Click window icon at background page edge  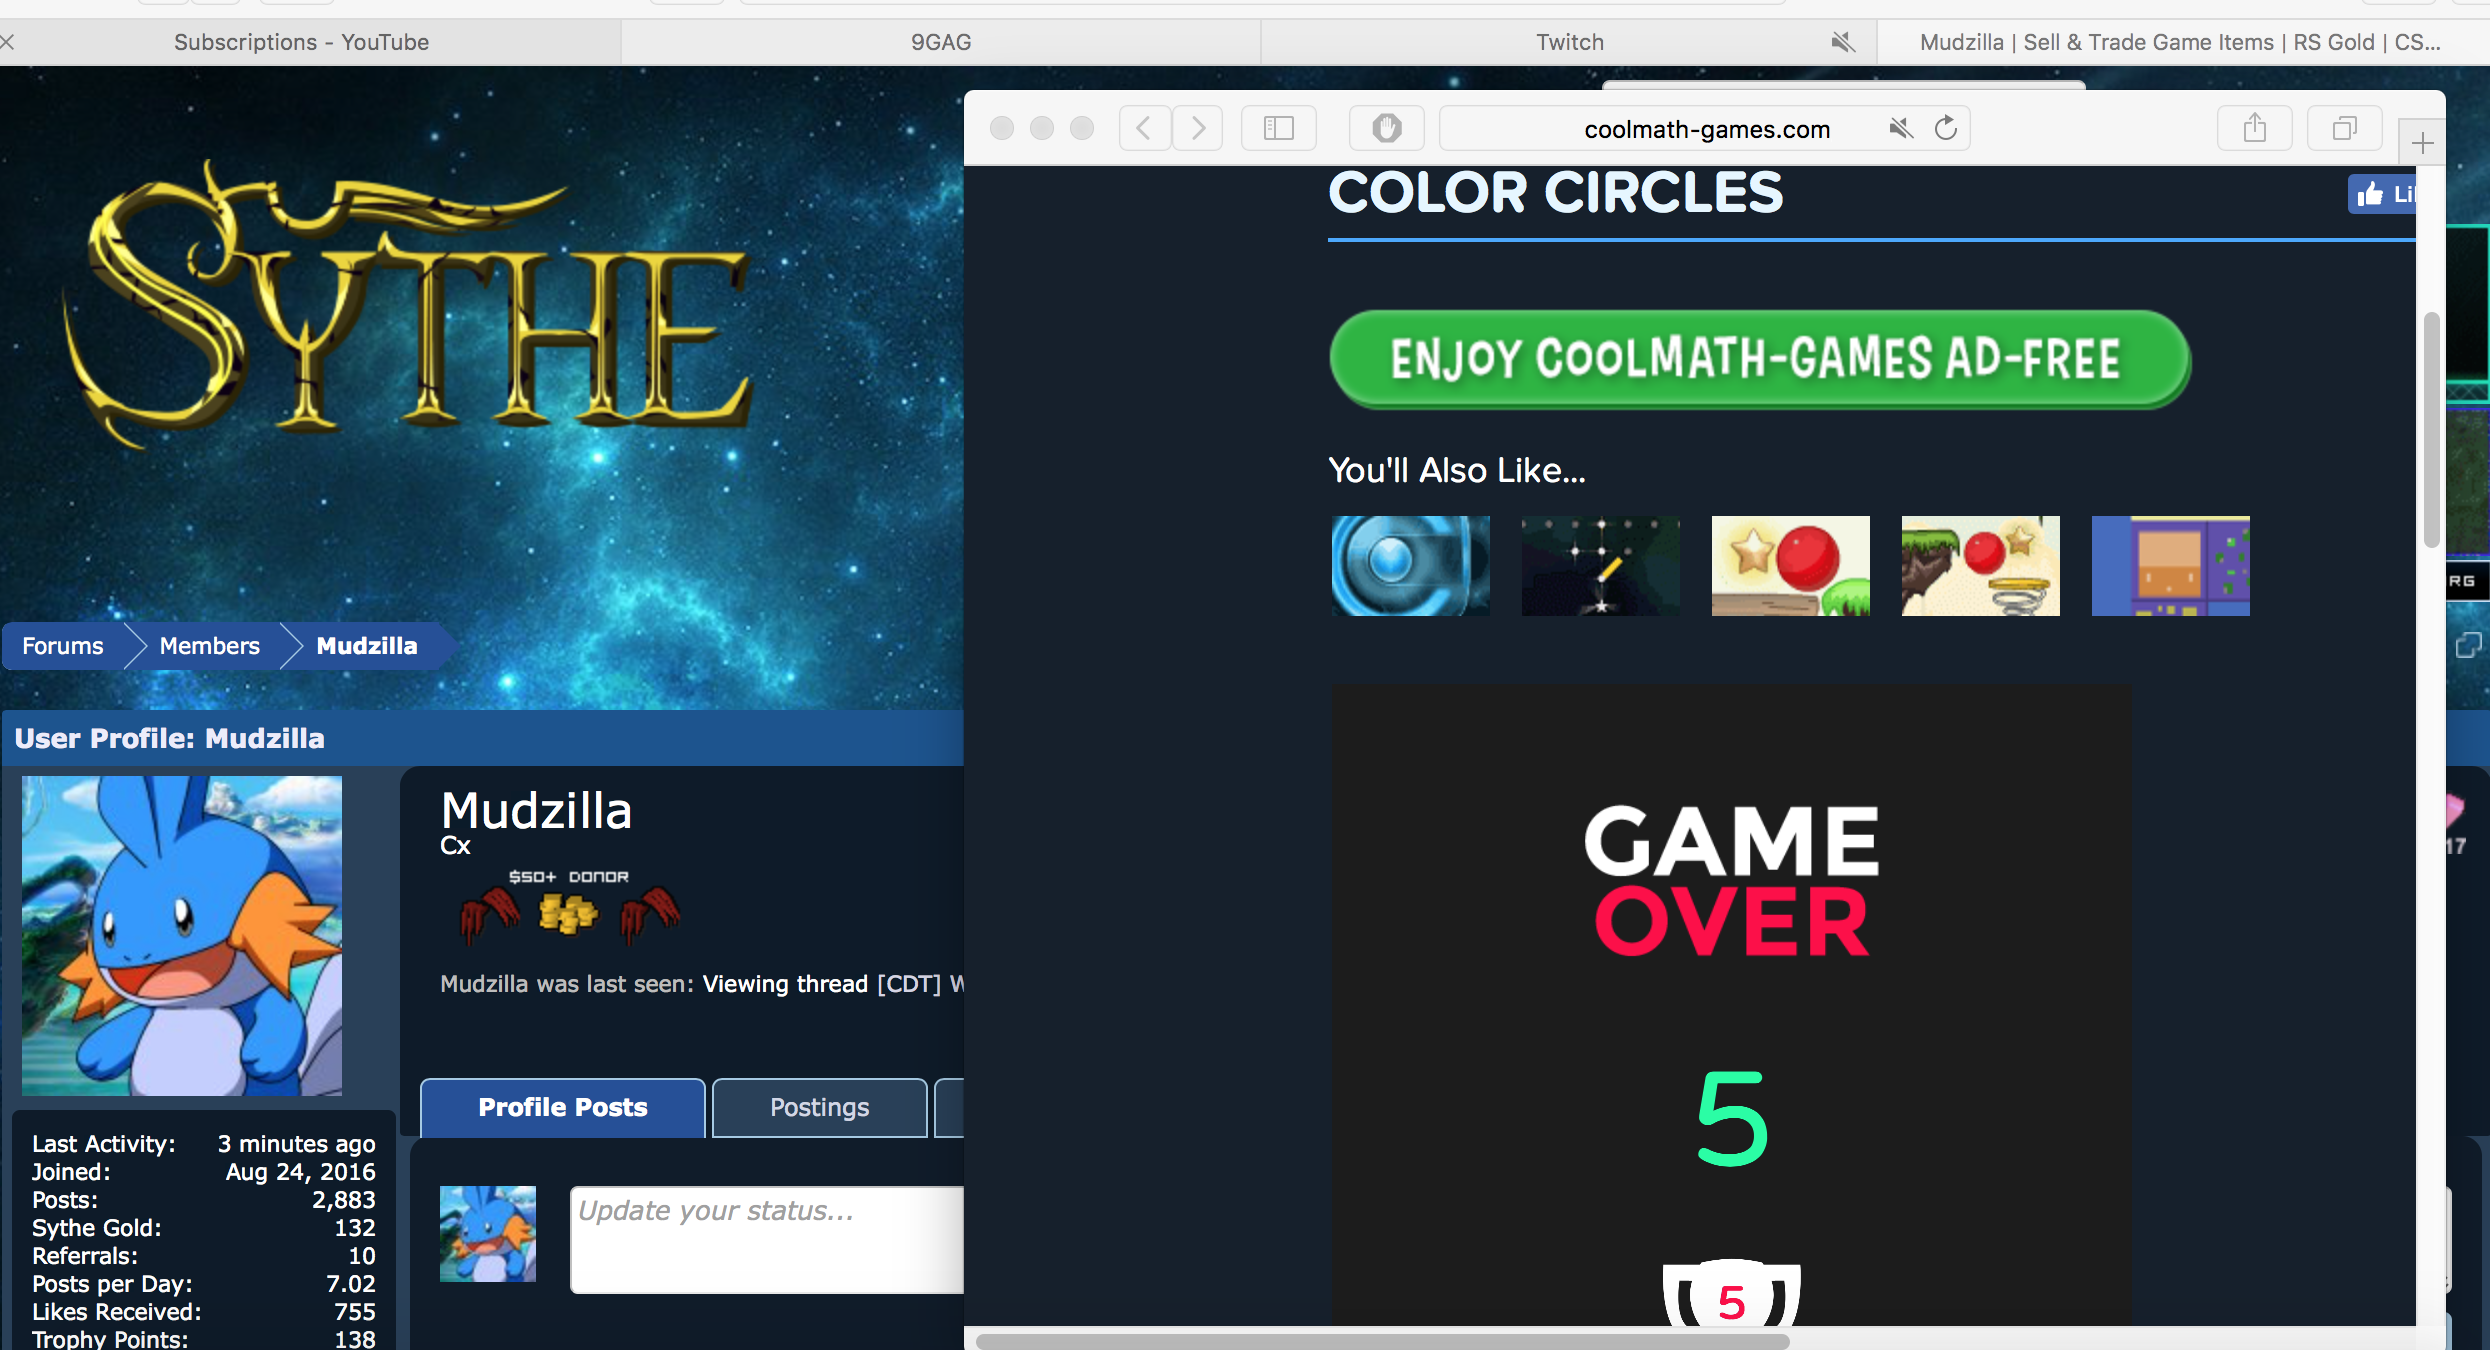click(x=2468, y=646)
